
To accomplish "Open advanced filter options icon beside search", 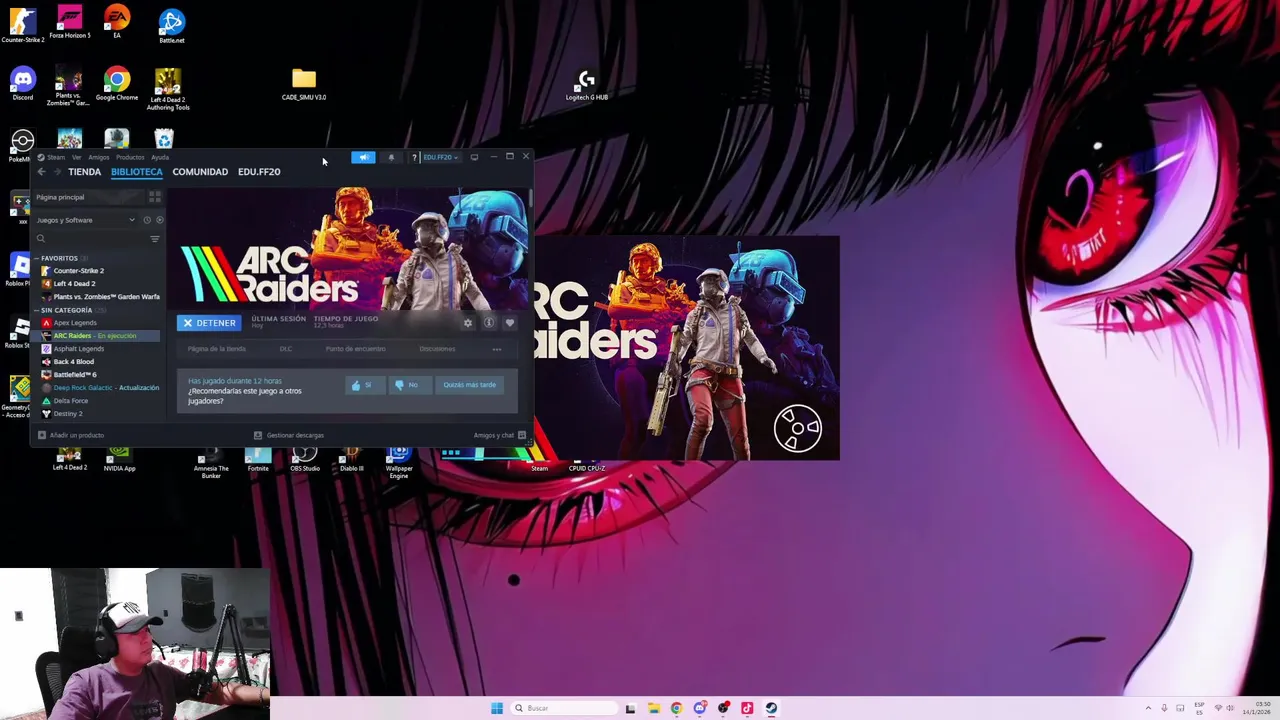I will coord(154,239).
